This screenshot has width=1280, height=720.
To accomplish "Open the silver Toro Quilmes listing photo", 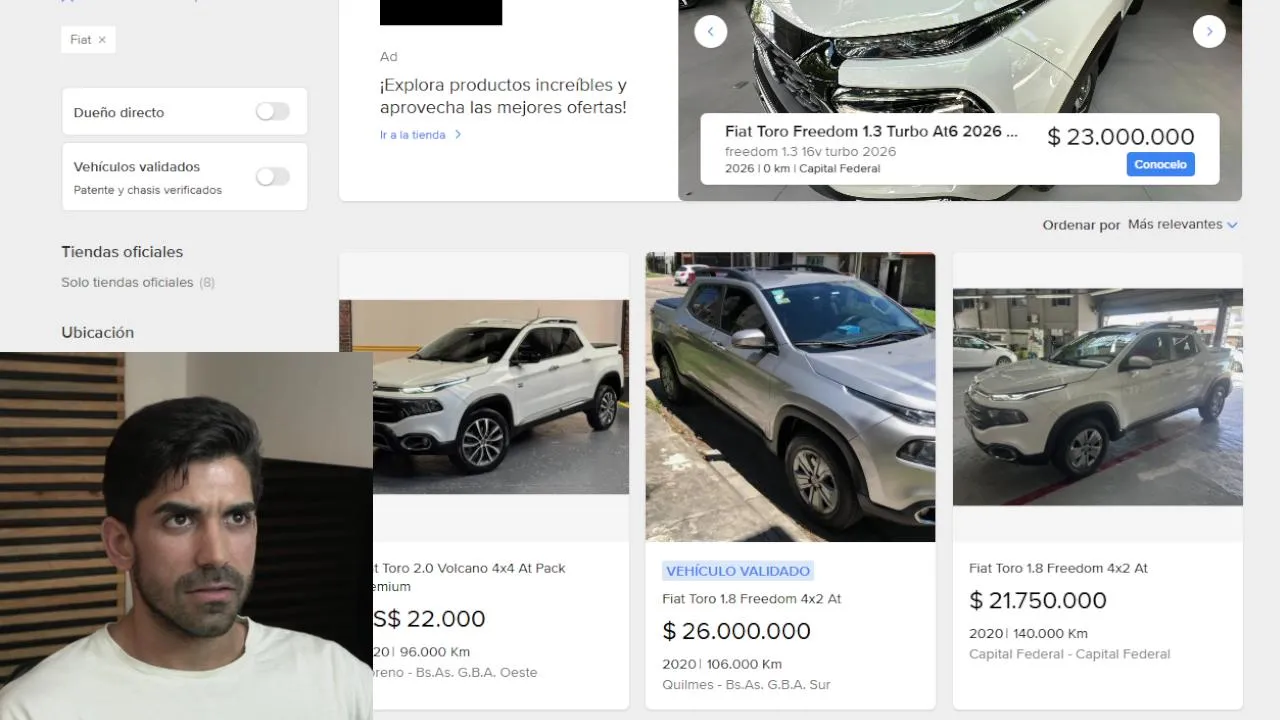I will (790, 397).
